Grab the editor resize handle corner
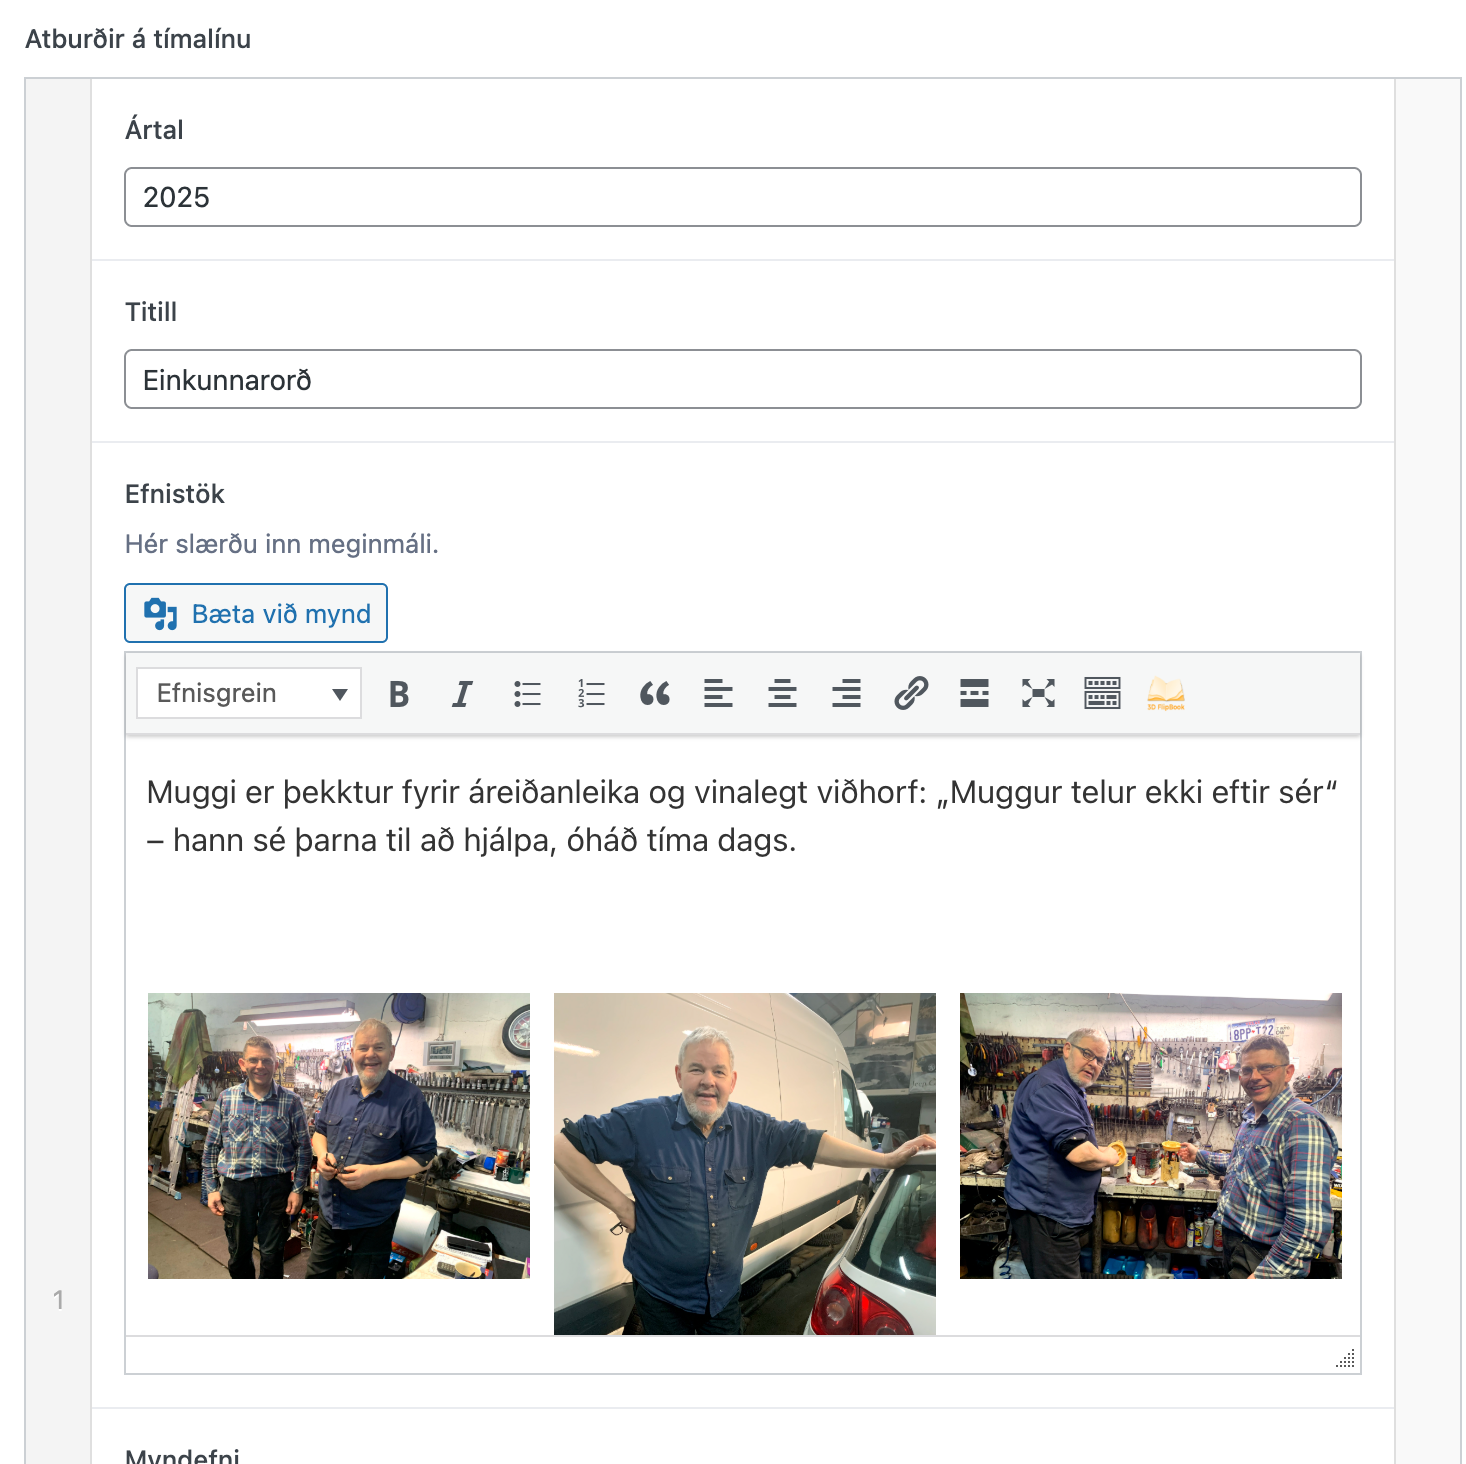 pyautogui.click(x=1346, y=1358)
